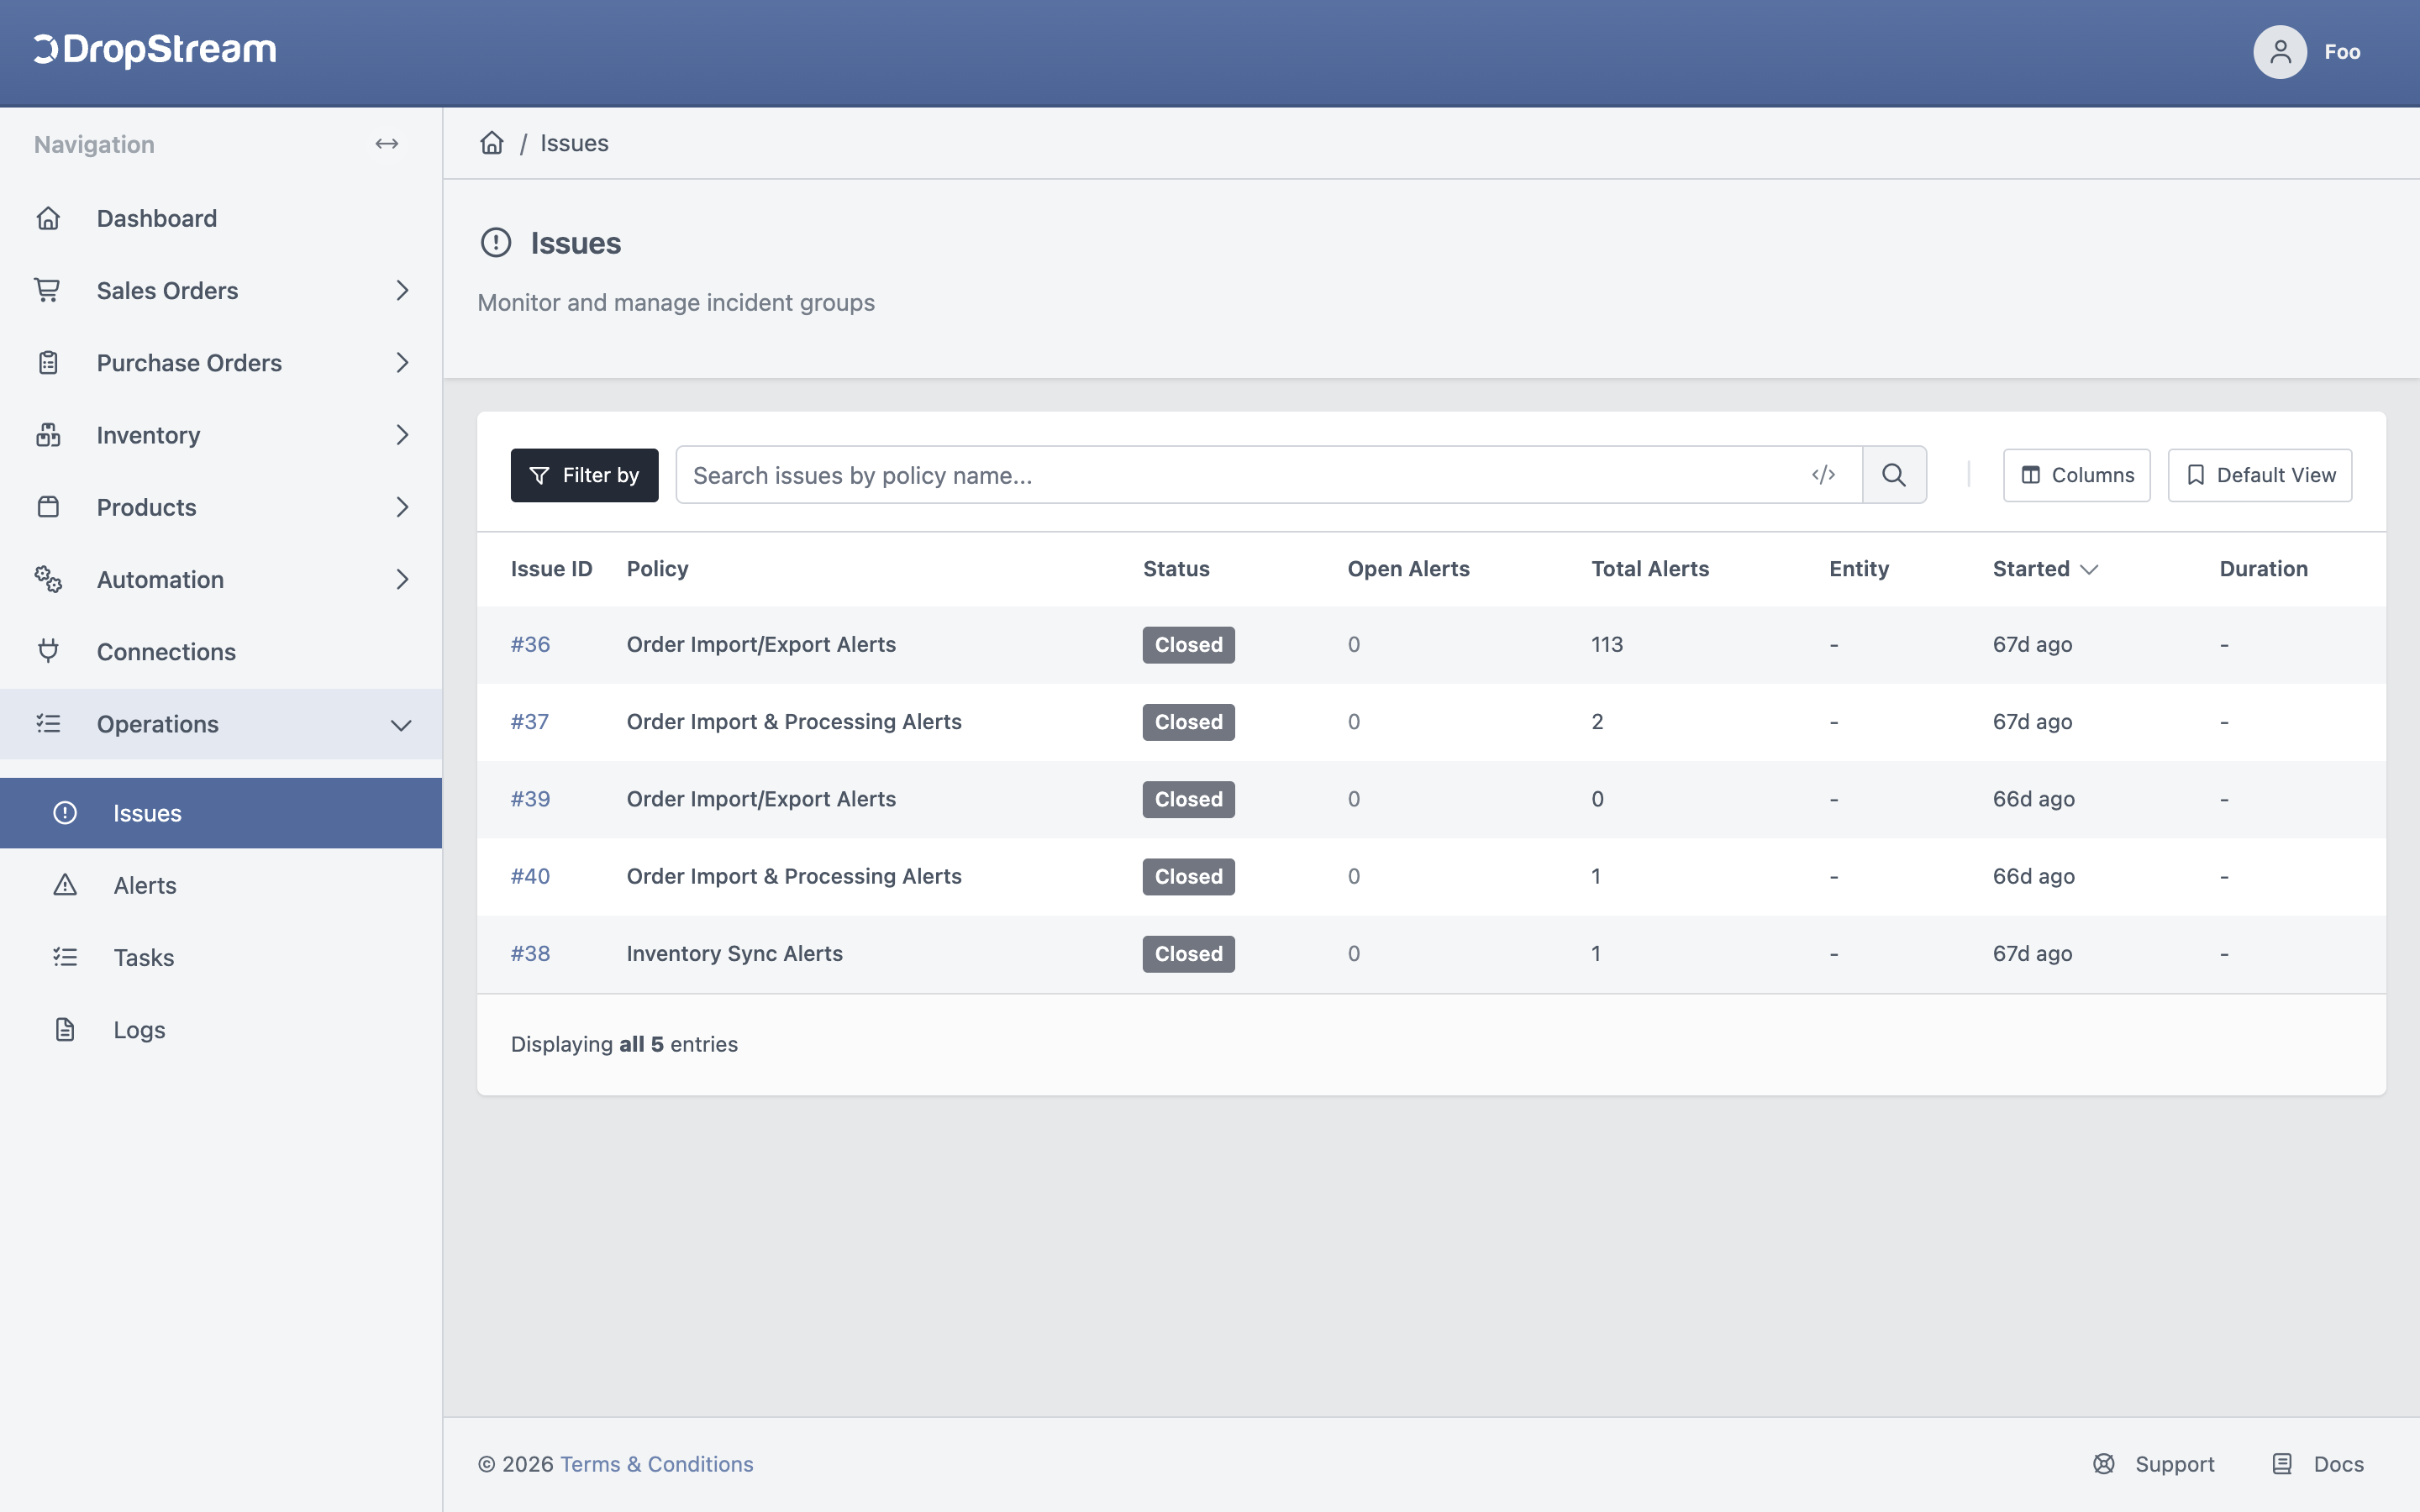Image resolution: width=2420 pixels, height=1512 pixels.
Task: Toggle advanced query code icon
Action: (x=1823, y=475)
